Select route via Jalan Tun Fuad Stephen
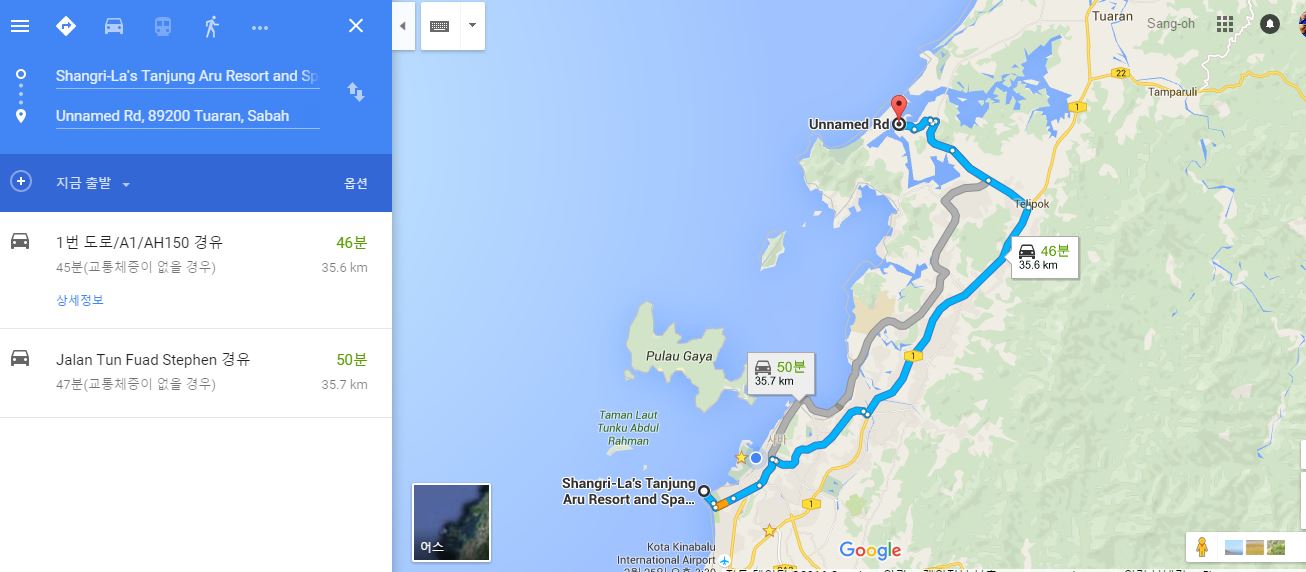Screen dimensions: 1306x572 click(x=196, y=373)
